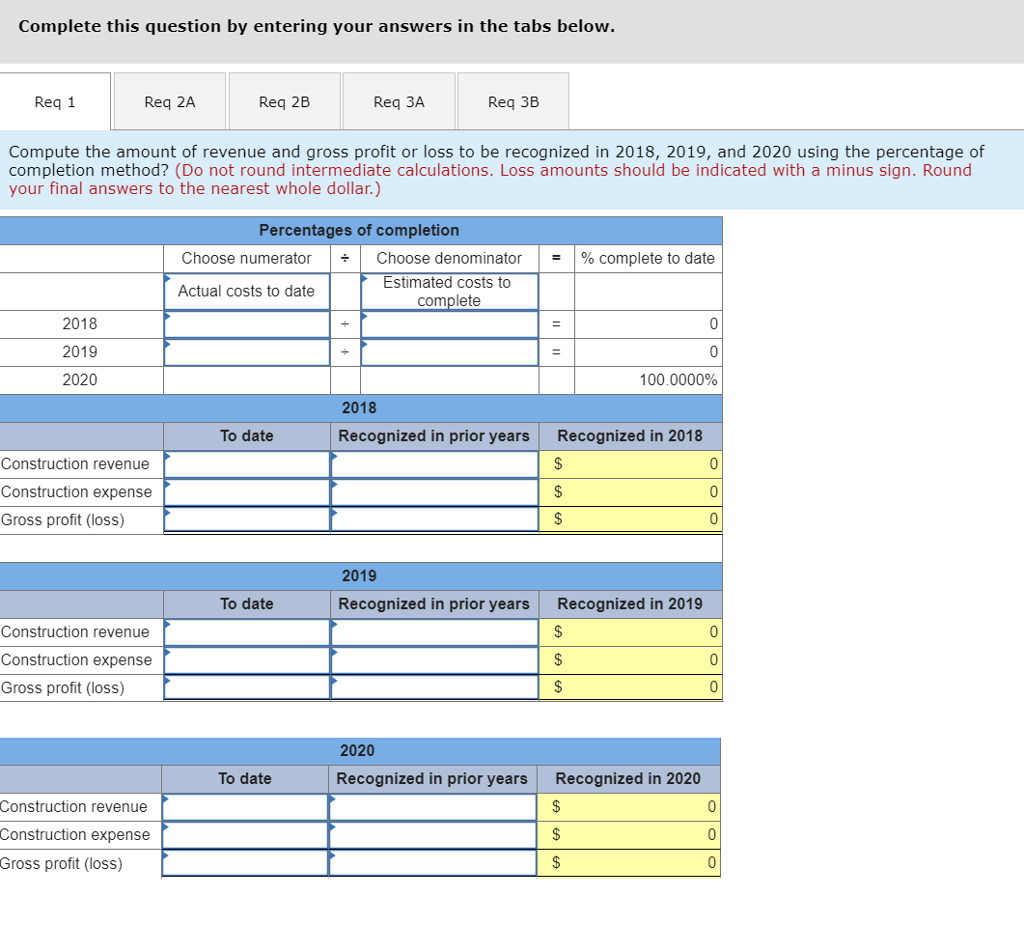Click 2019 Construction revenue To date cell
1024x925 pixels.
[x=247, y=632]
